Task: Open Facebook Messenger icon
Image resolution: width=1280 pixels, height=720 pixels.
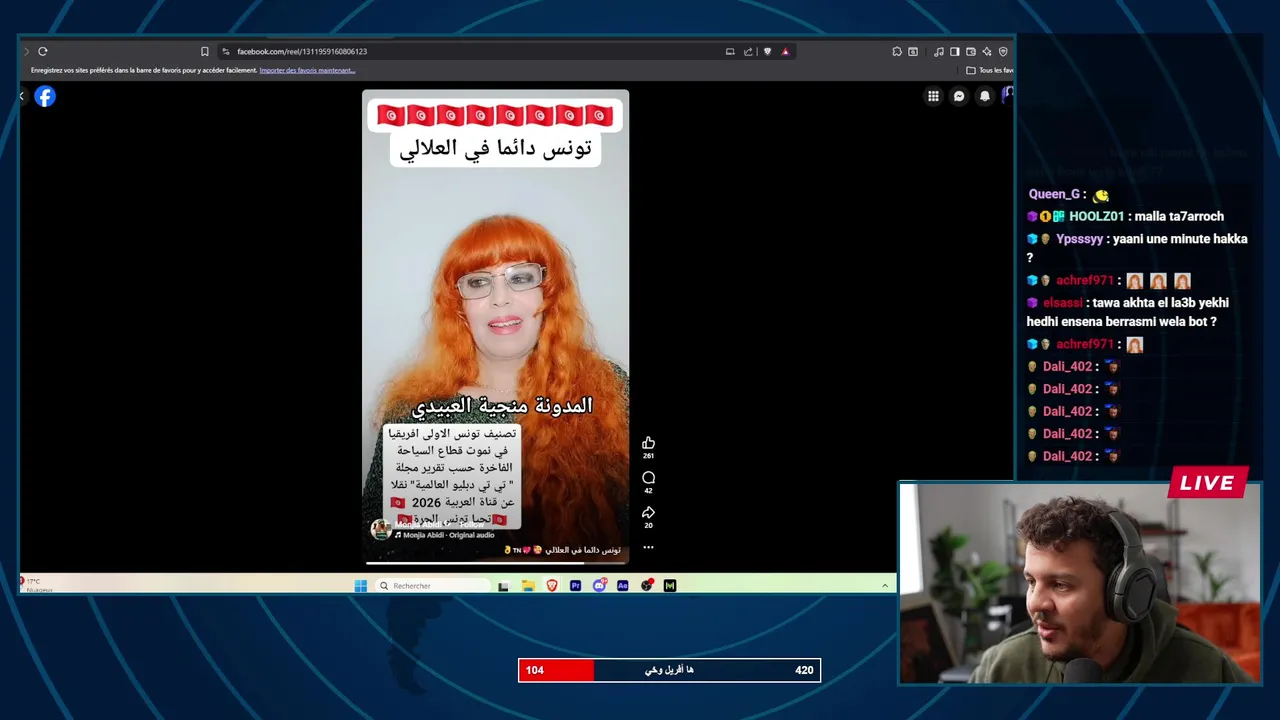Action: pos(959,96)
